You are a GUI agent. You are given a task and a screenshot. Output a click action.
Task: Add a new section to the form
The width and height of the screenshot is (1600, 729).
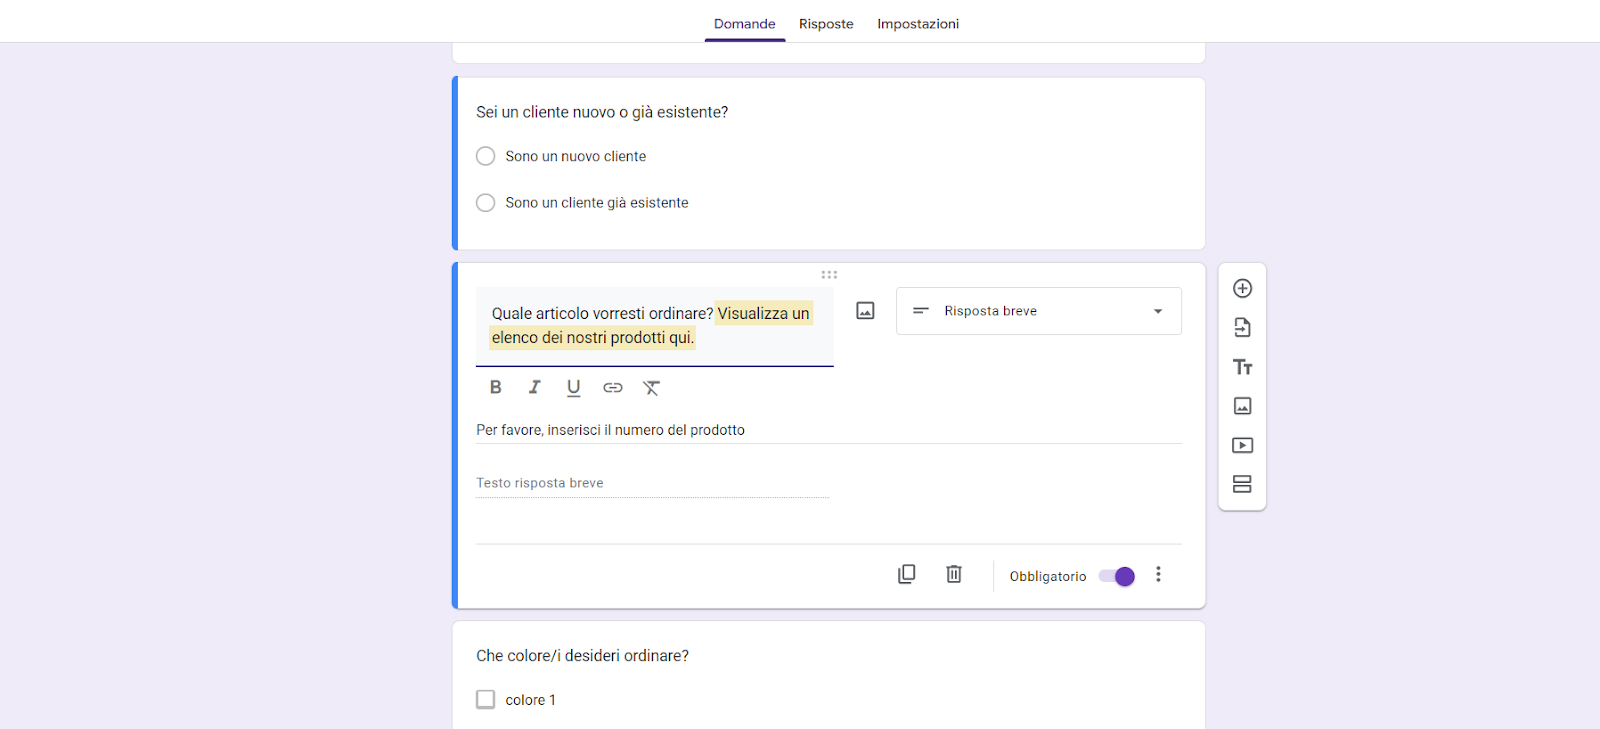(x=1242, y=484)
